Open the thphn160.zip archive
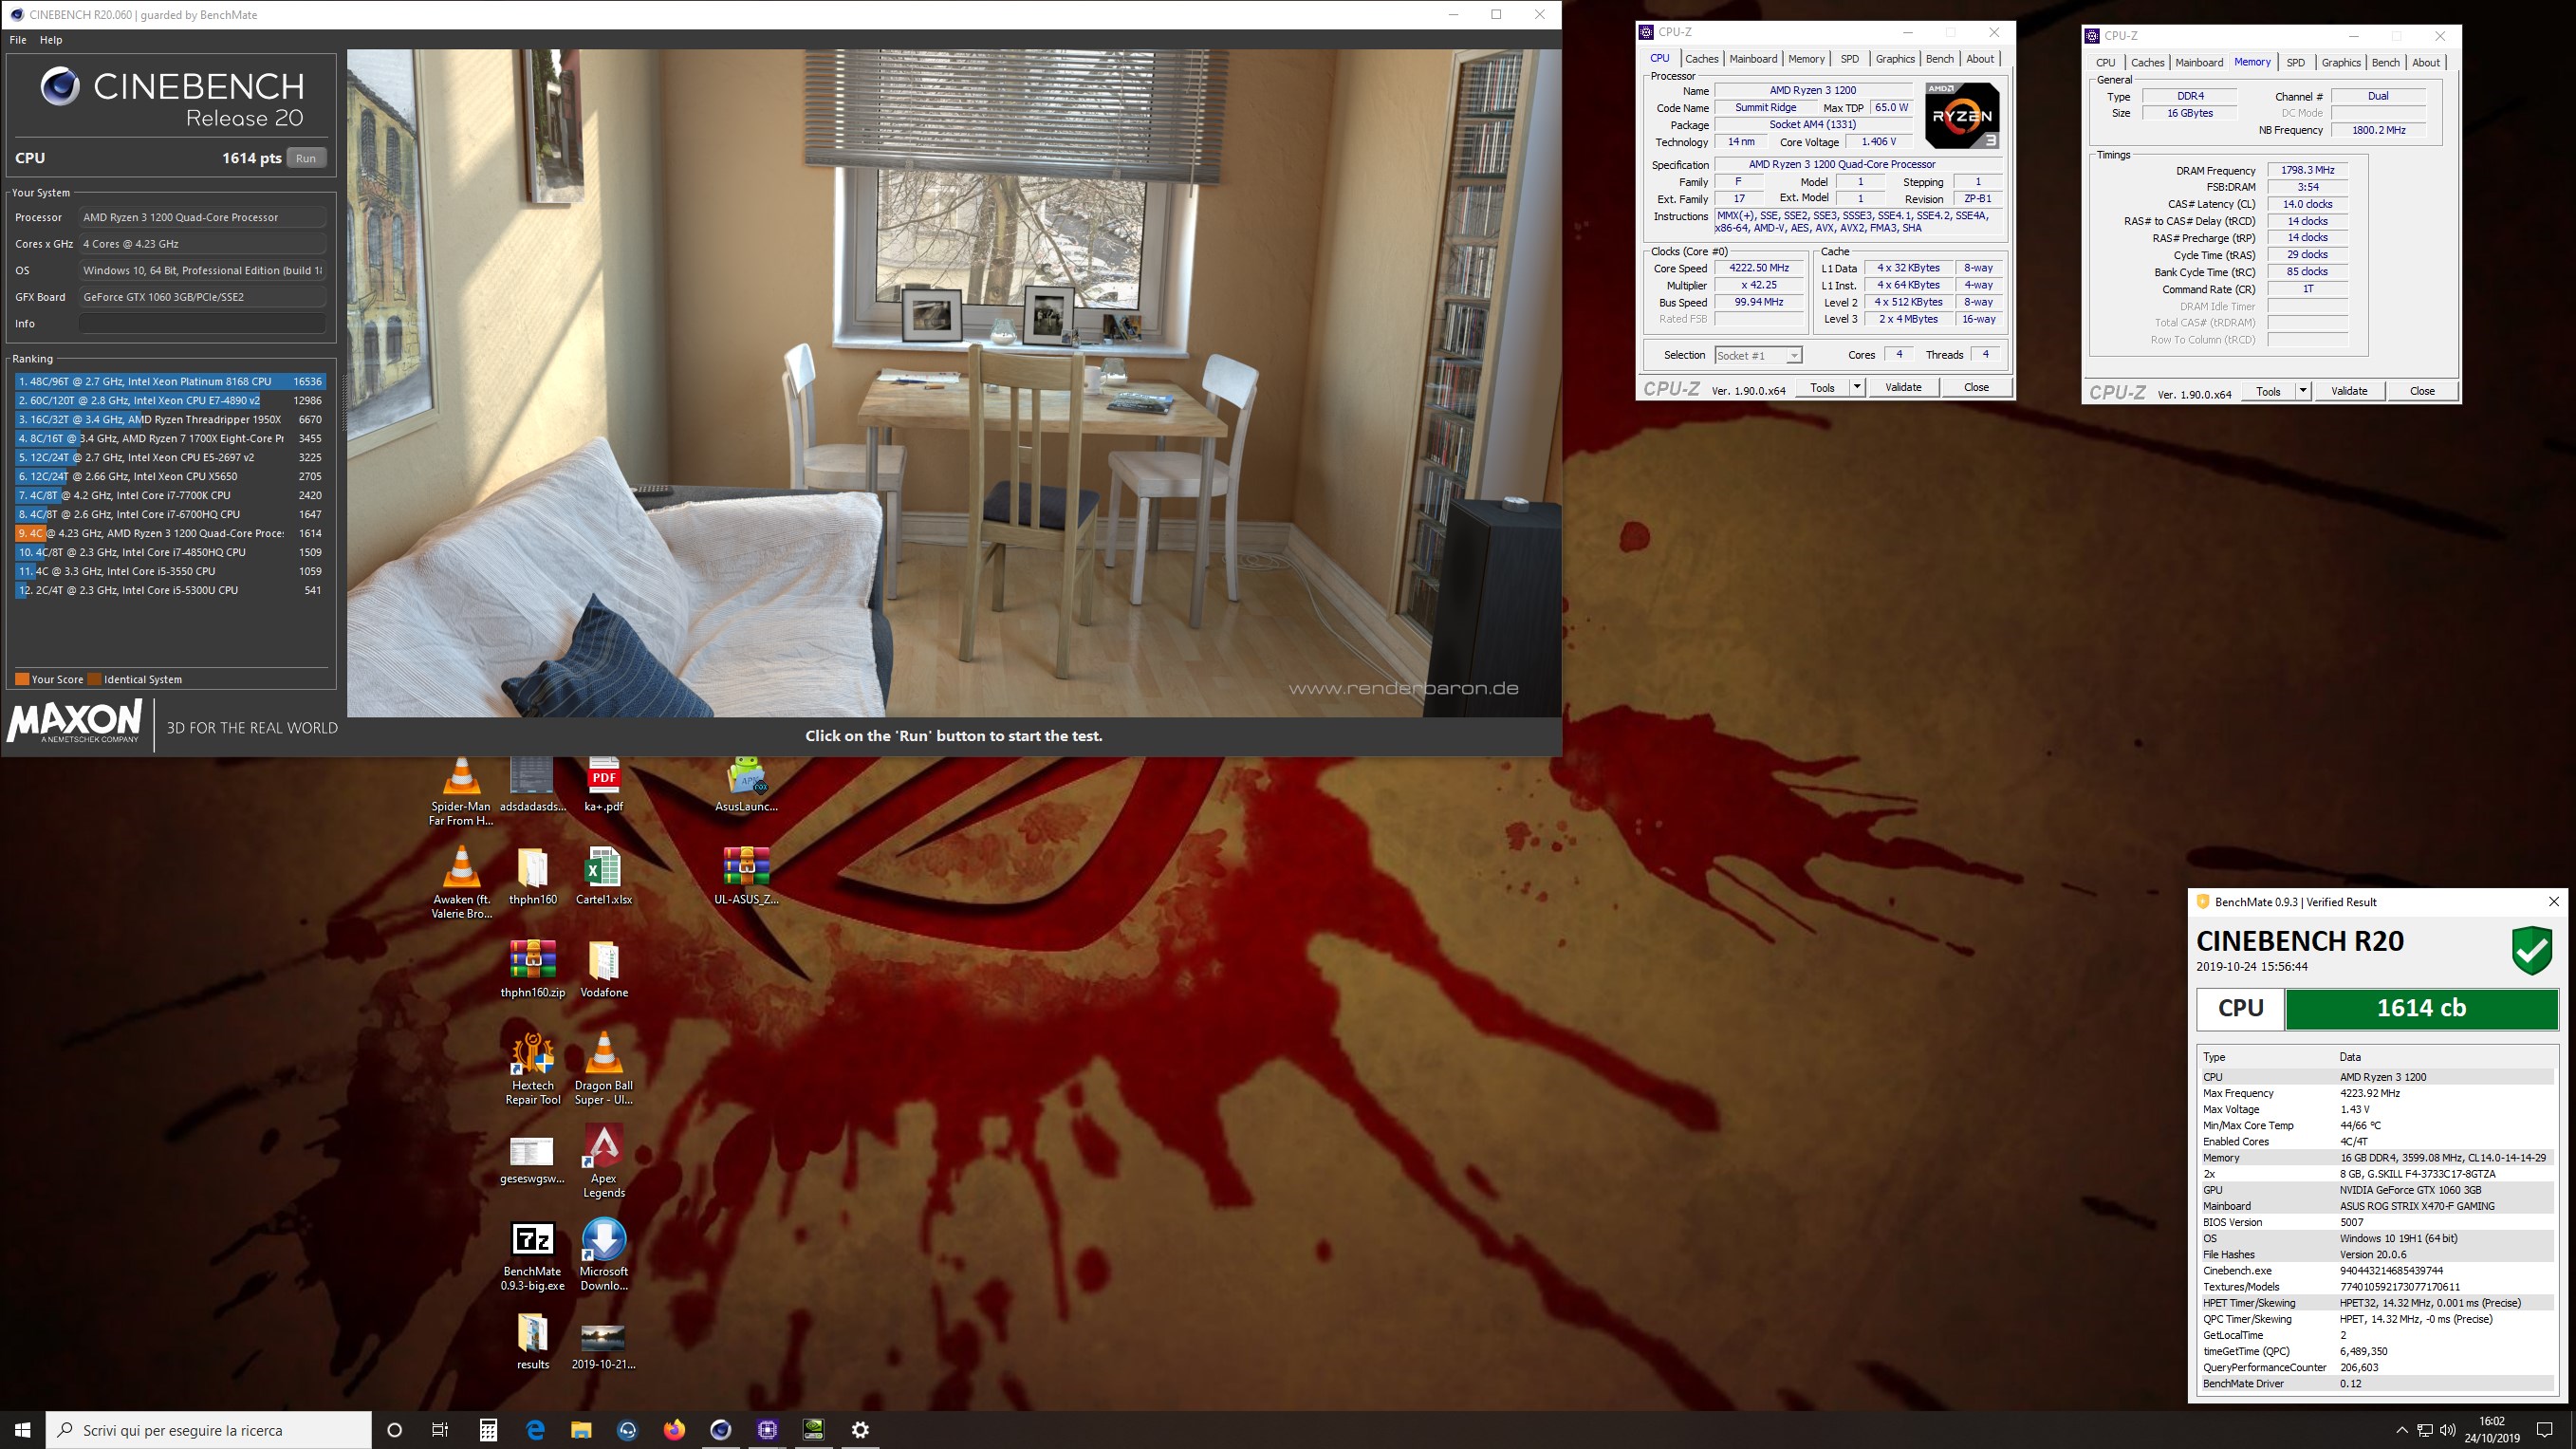 pyautogui.click(x=532, y=966)
